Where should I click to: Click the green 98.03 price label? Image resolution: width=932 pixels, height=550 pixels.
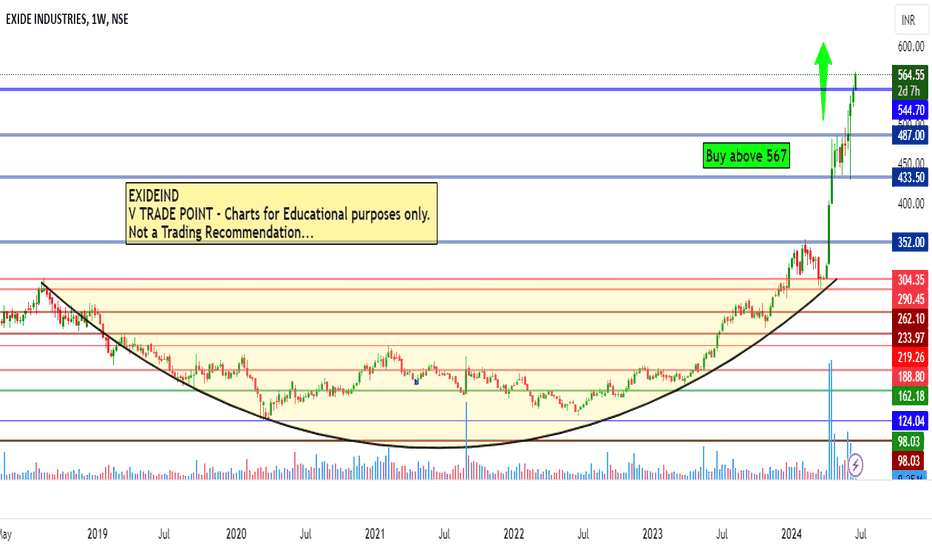tap(908, 441)
